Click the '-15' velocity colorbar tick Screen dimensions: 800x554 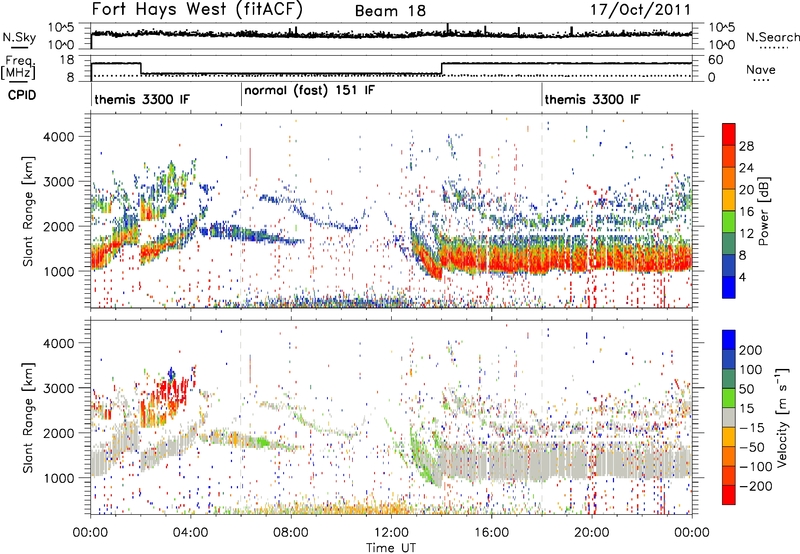752,428
